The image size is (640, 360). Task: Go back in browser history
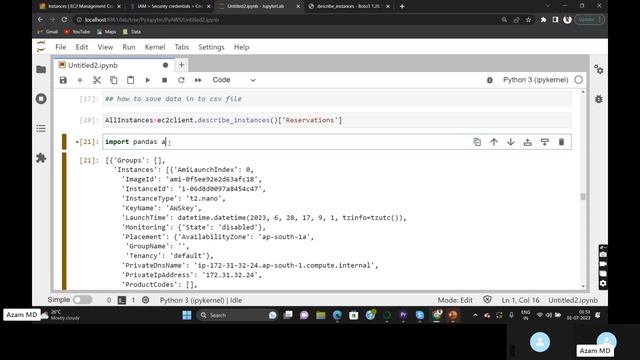[40, 20]
